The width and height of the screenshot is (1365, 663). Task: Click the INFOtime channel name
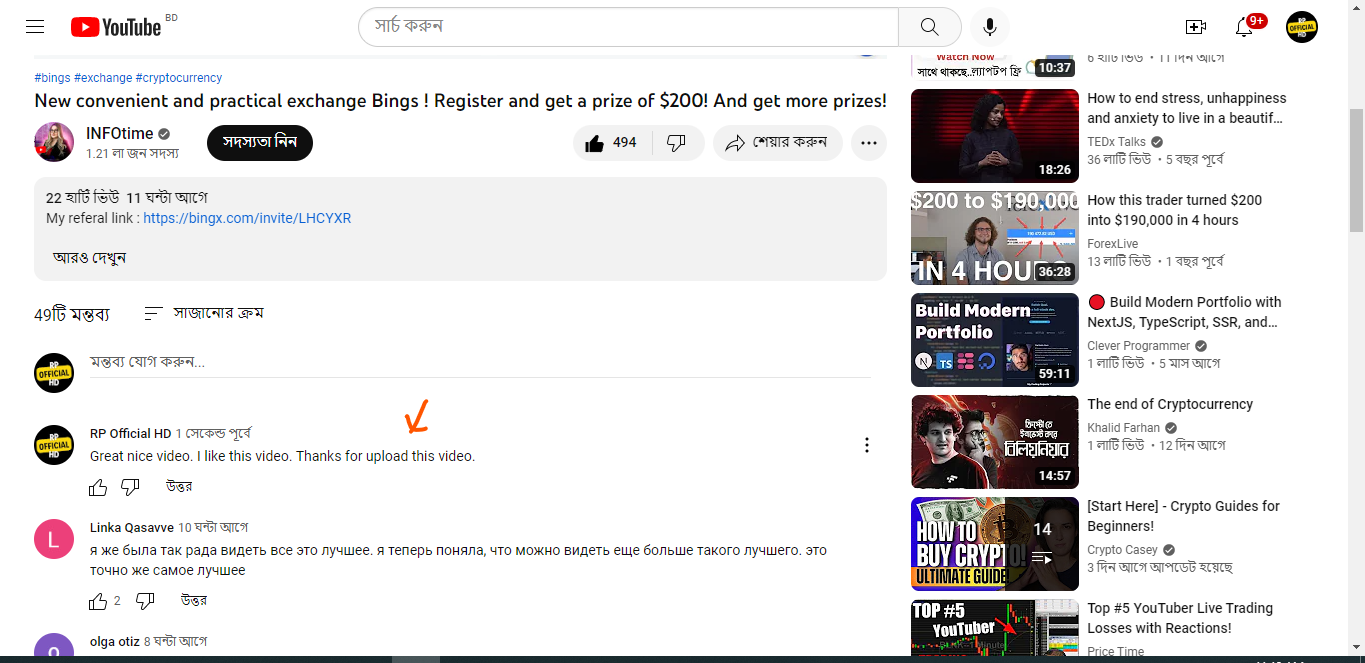[121, 133]
